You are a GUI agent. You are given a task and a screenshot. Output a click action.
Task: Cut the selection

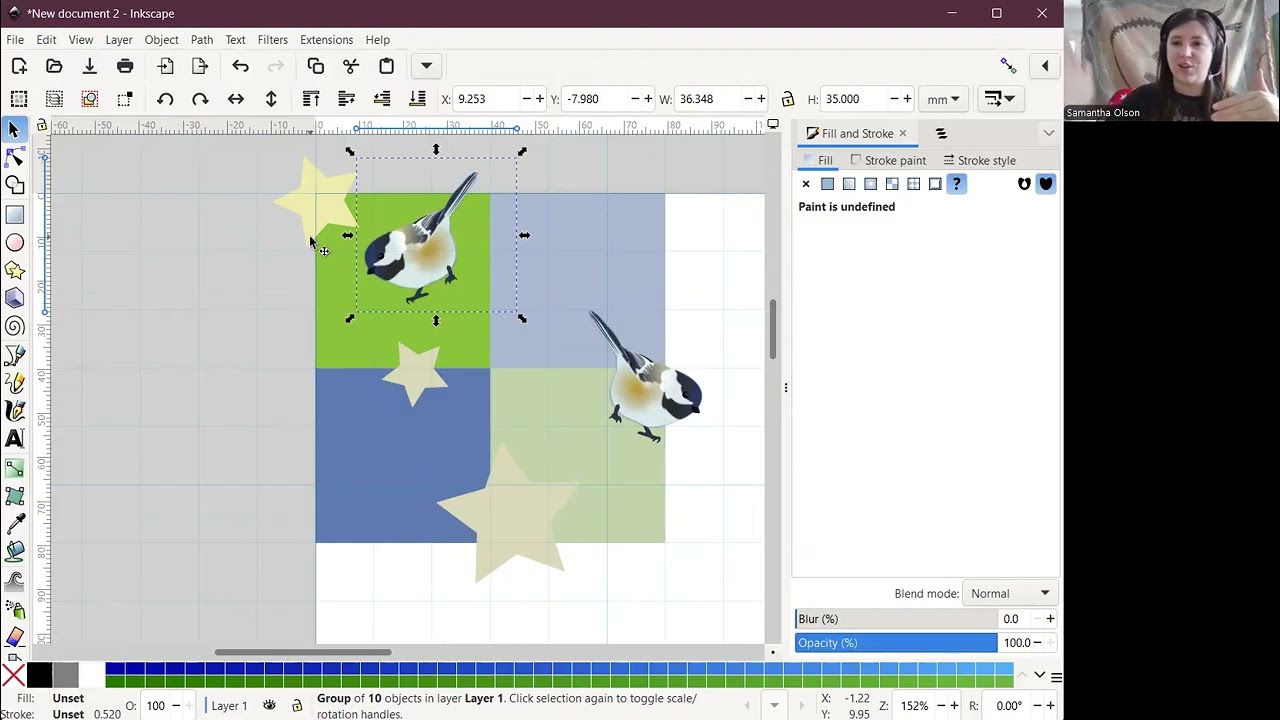(x=351, y=66)
